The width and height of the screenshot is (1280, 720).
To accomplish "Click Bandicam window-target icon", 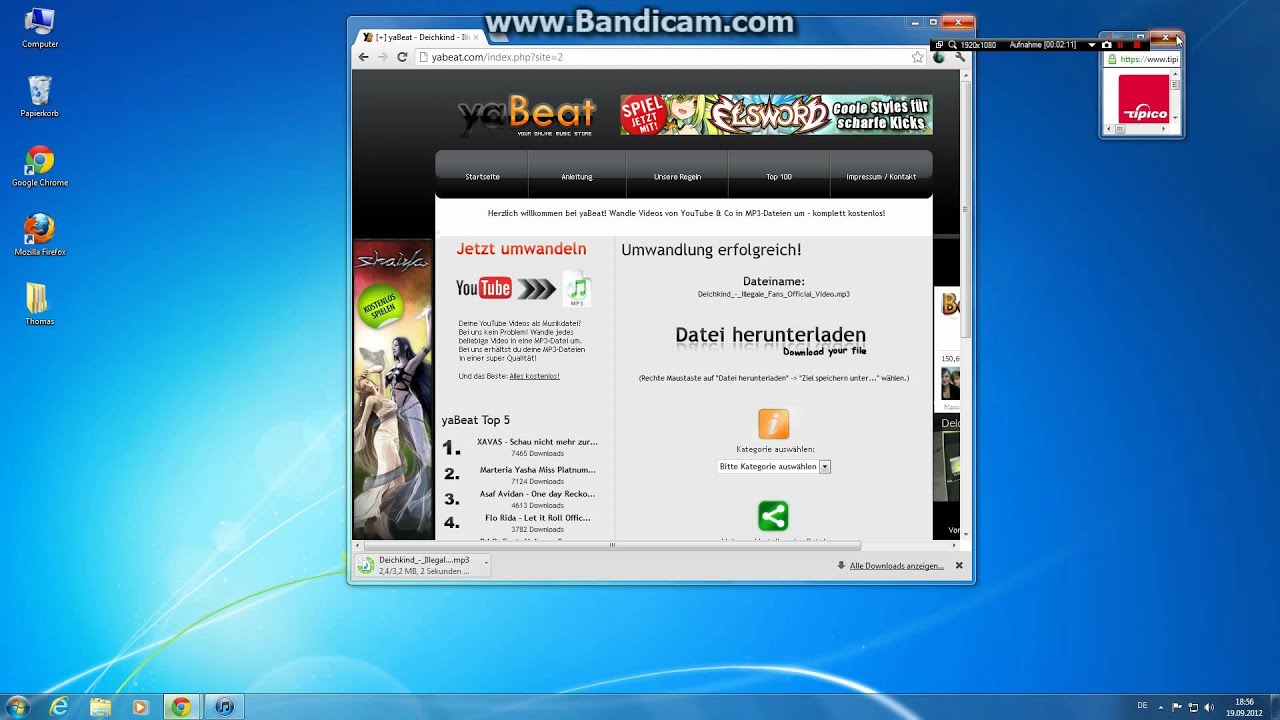I will pos(939,45).
